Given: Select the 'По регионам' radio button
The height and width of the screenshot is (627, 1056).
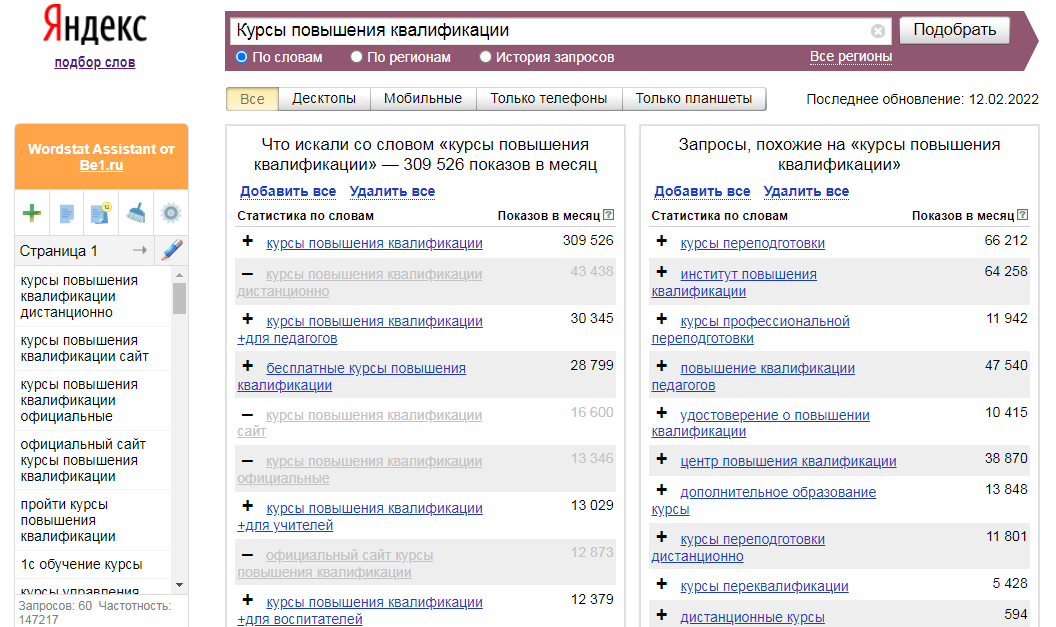Looking at the screenshot, I should 356,57.
